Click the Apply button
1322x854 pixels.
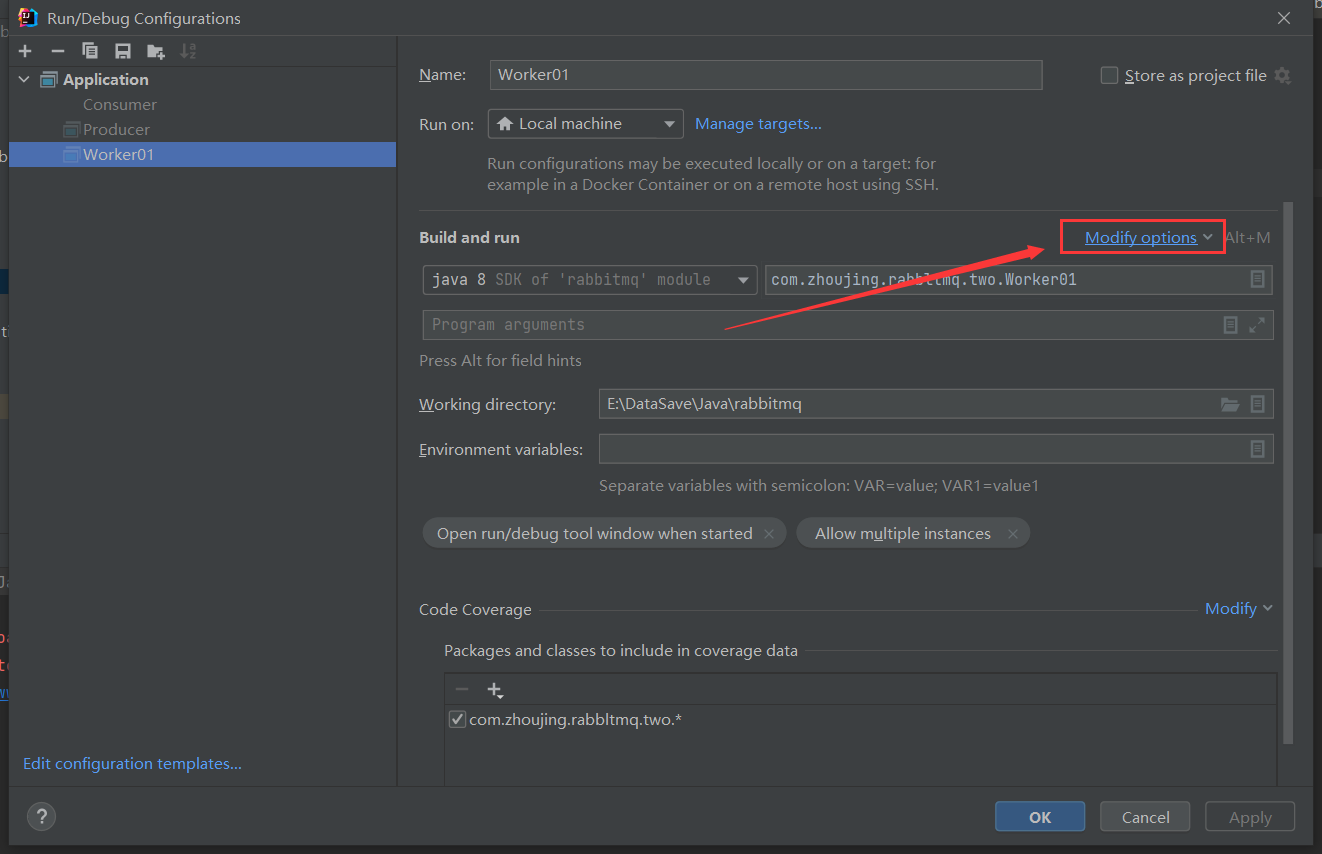pos(1250,817)
